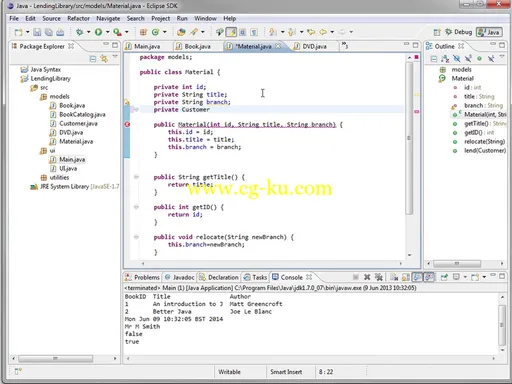Toggle Link with Editor in Package Explorer
The height and width of the screenshot is (384, 512).
click(104, 59)
